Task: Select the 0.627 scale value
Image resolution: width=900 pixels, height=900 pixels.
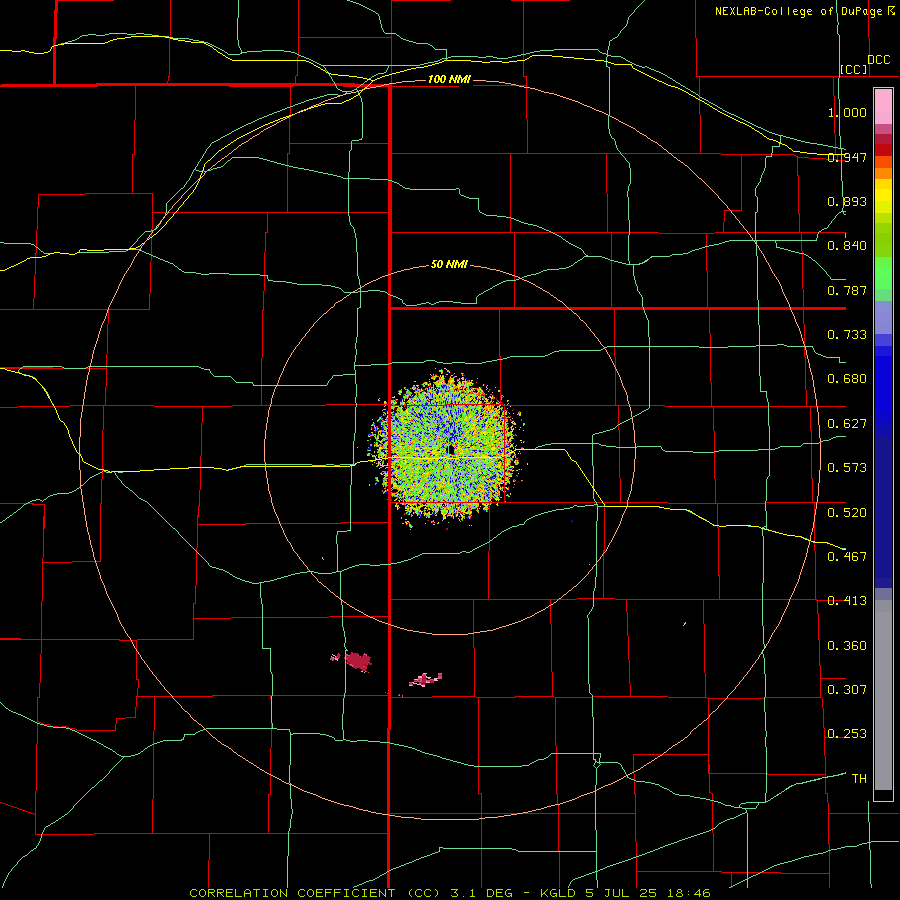Action: click(x=847, y=424)
